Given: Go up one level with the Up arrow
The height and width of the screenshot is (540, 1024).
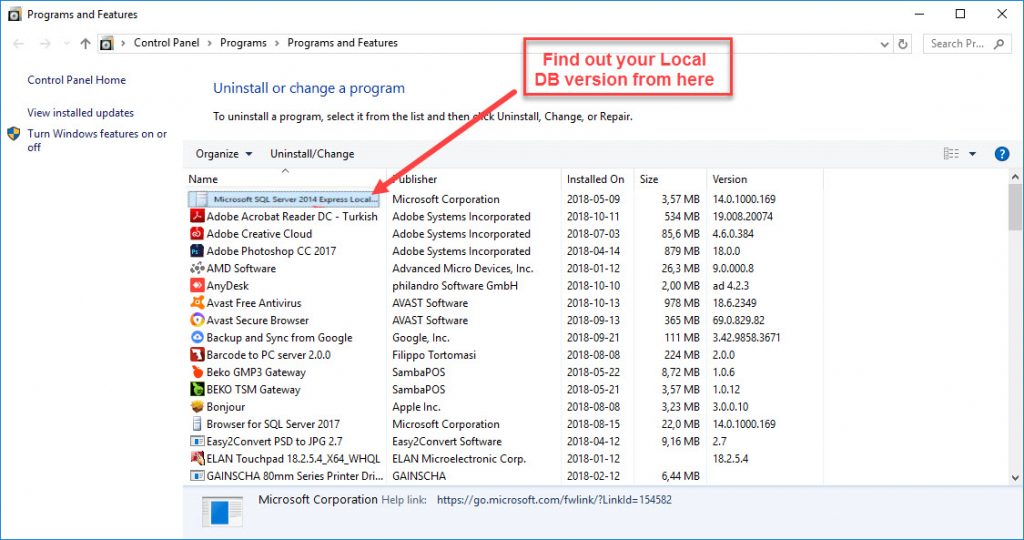Looking at the screenshot, I should (85, 44).
